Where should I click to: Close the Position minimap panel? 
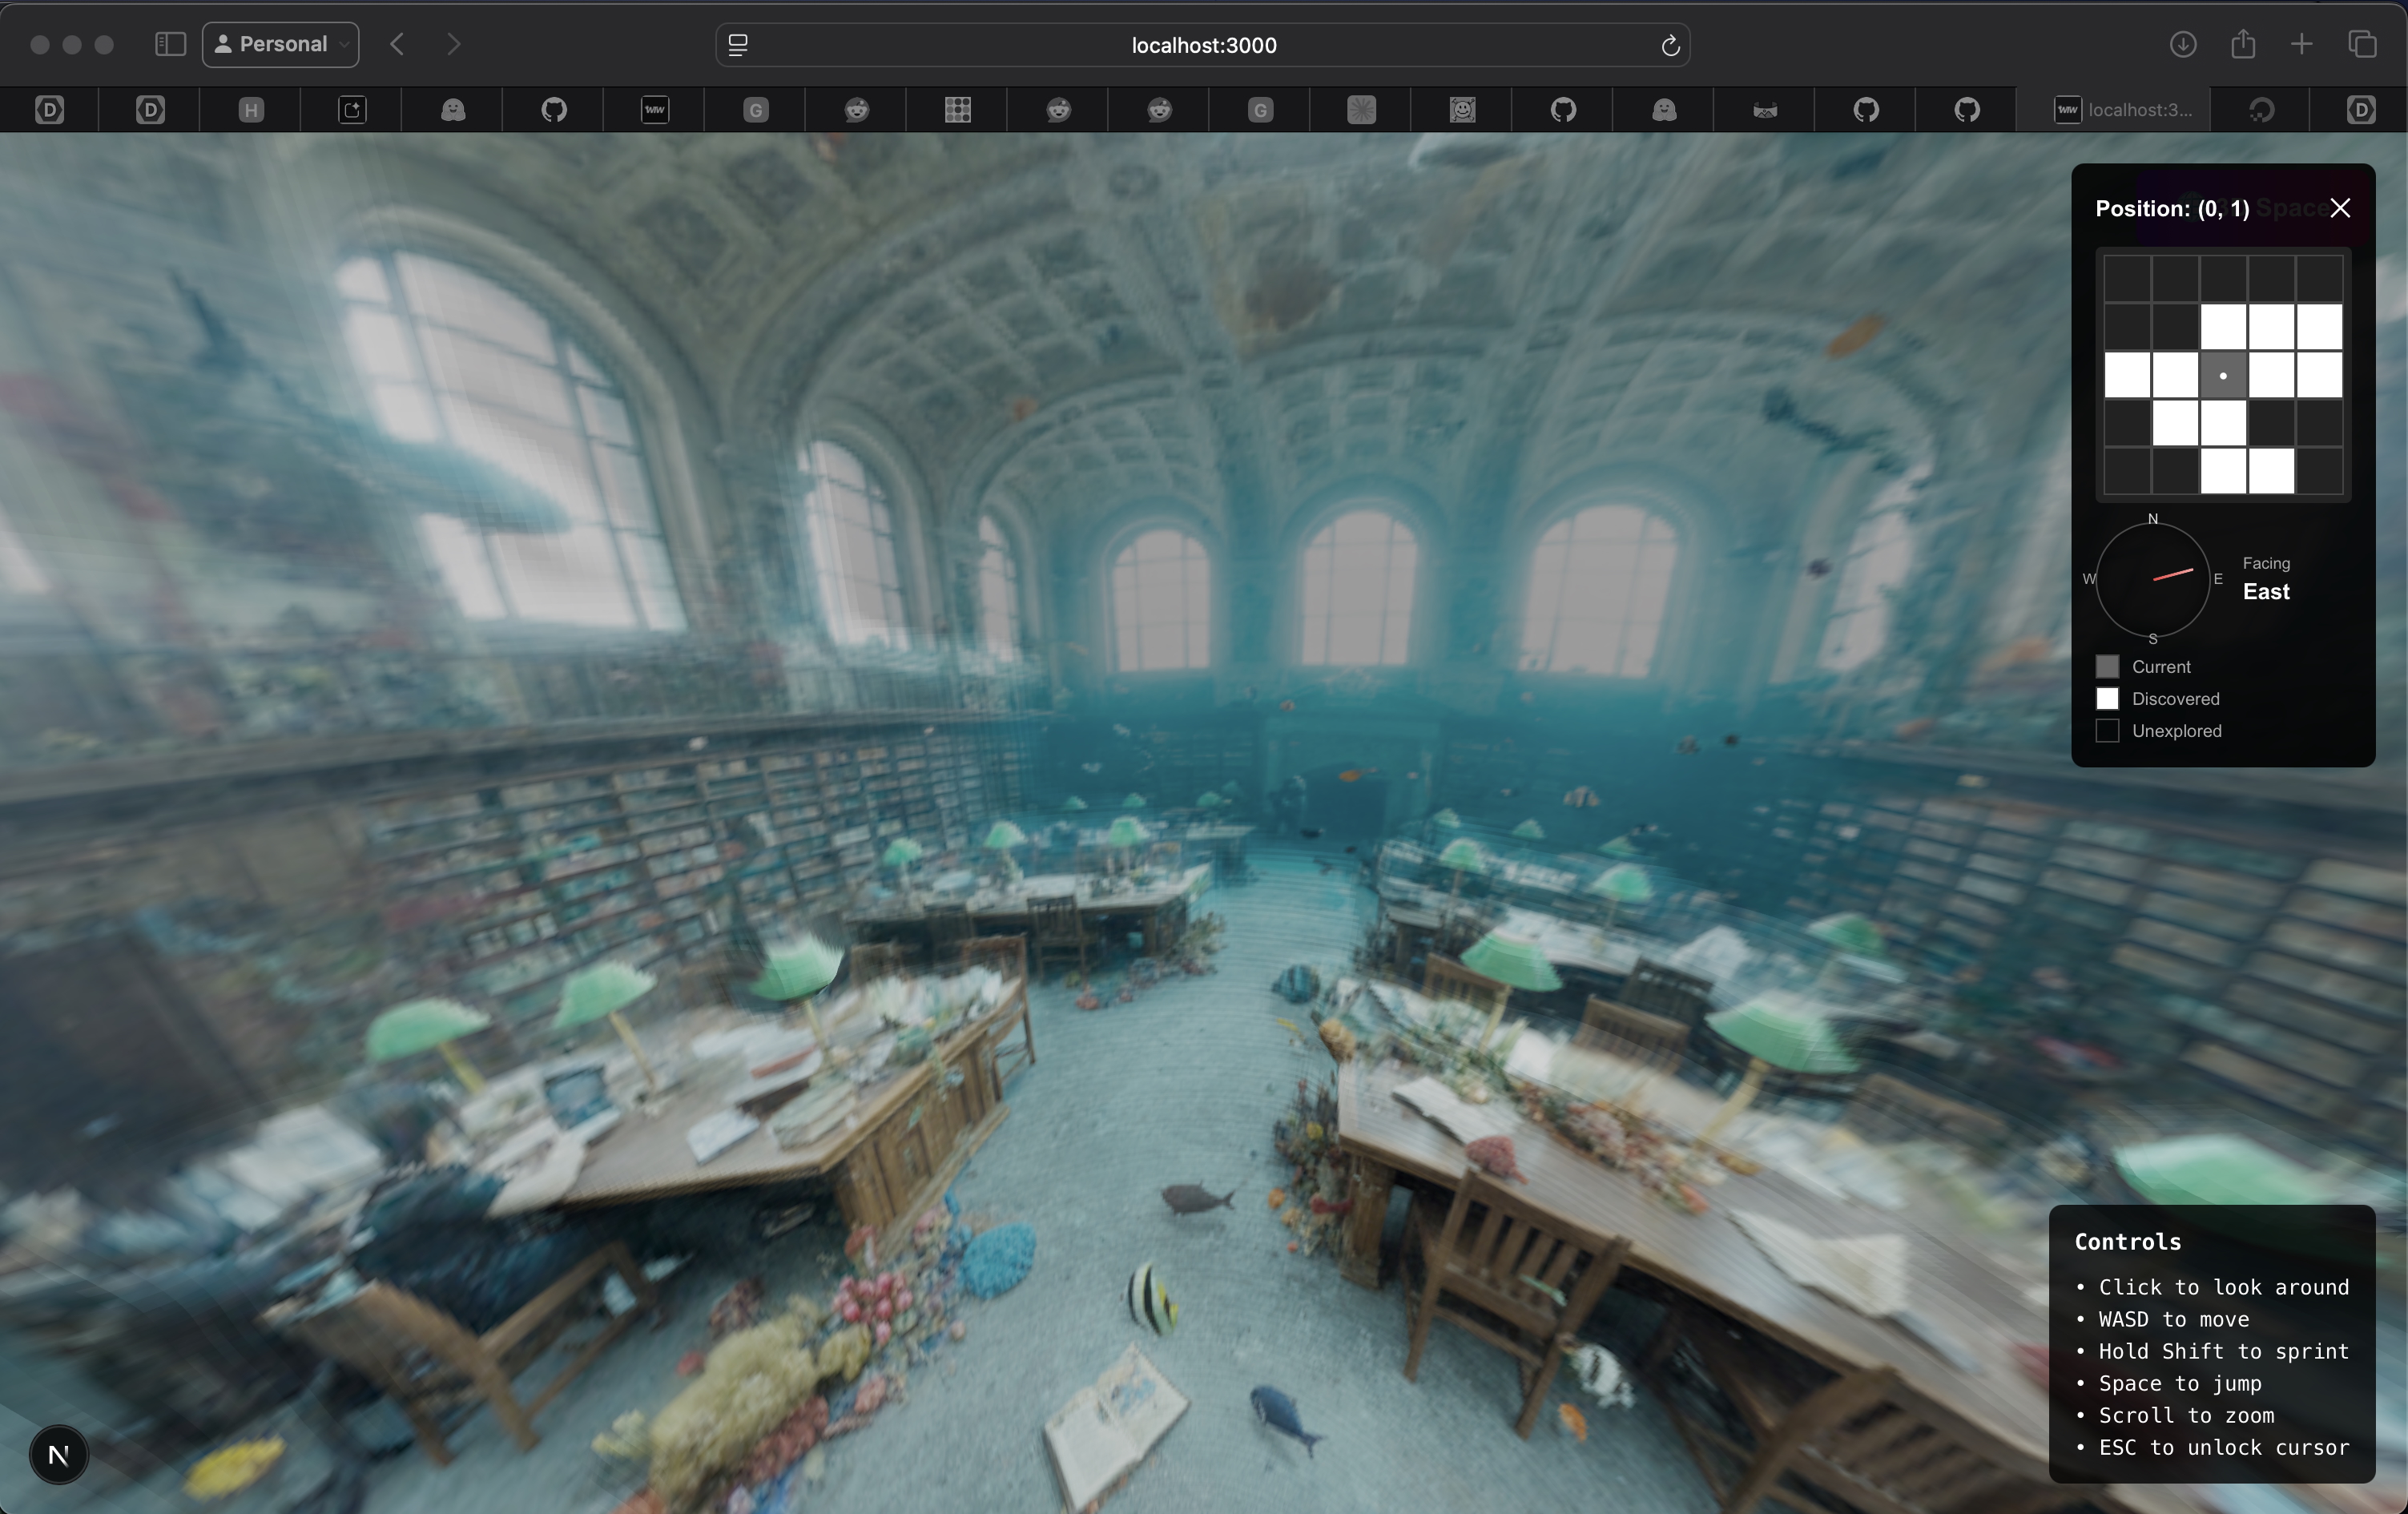[x=2339, y=208]
